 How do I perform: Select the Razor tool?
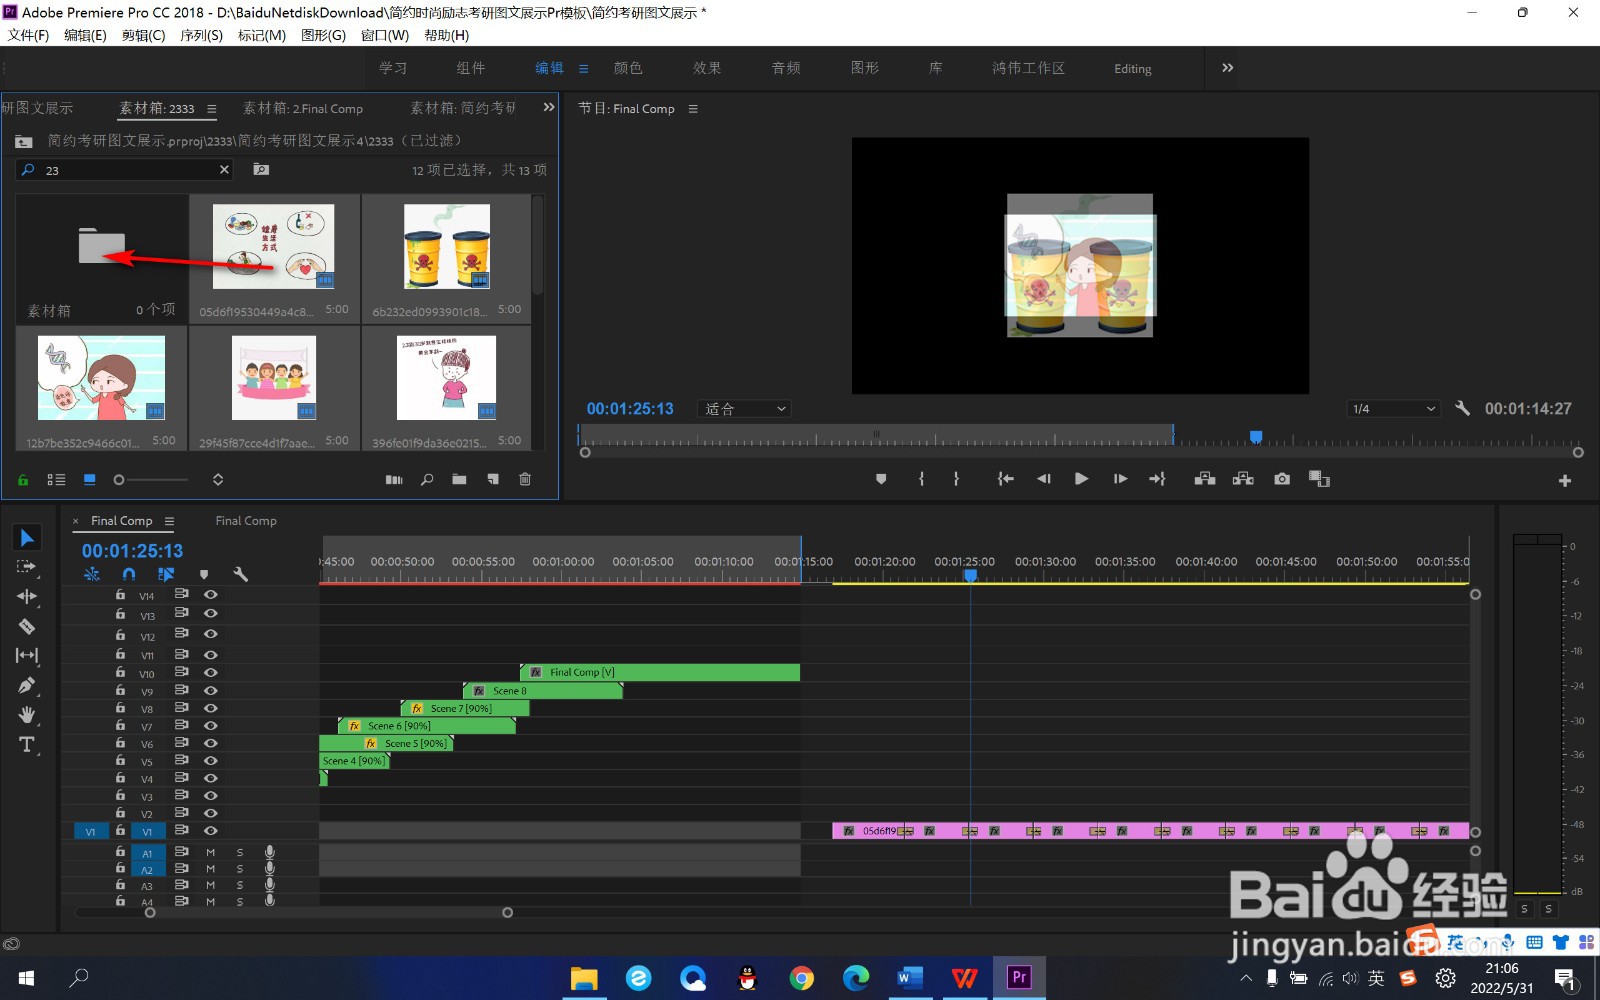27,626
